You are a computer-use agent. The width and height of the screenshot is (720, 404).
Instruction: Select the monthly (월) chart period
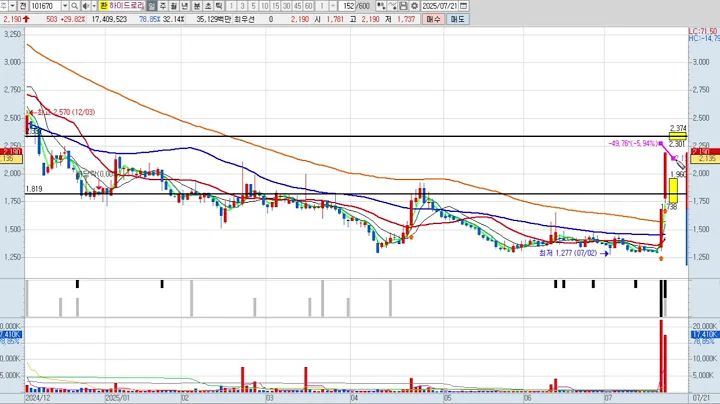[174, 6]
